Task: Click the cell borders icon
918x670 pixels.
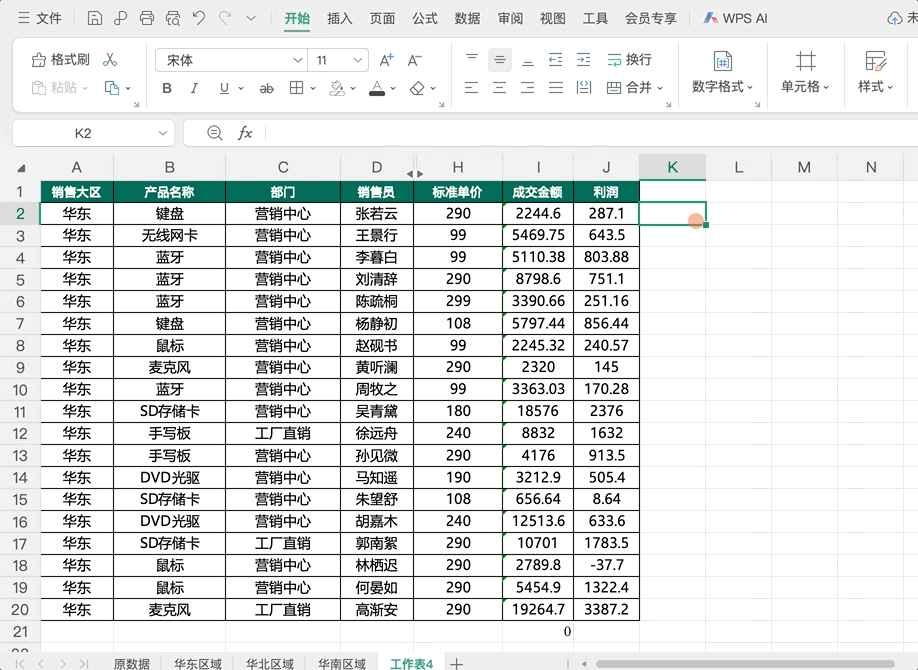Action: 296,88
